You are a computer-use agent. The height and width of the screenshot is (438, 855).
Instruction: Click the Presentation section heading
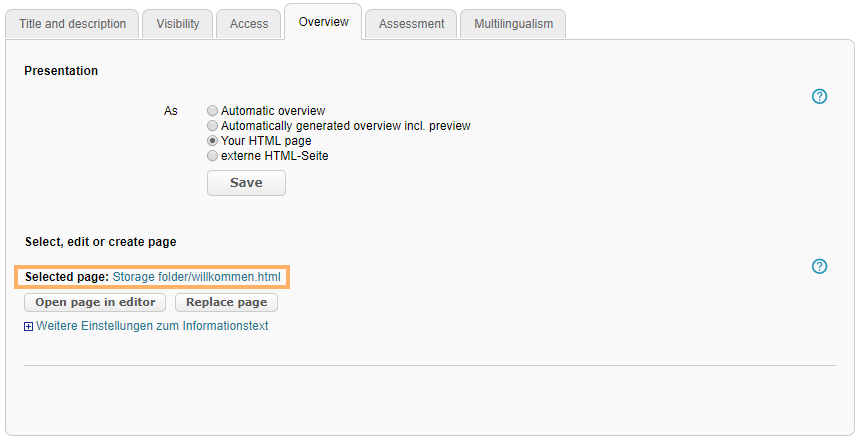[61, 71]
